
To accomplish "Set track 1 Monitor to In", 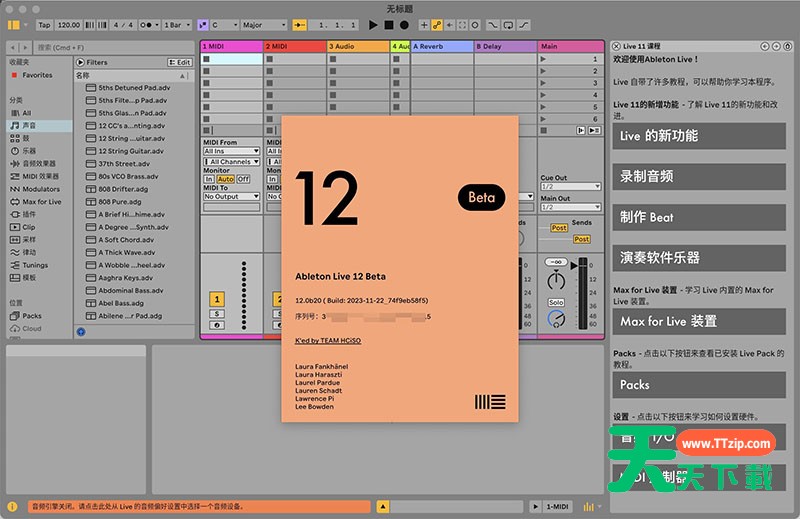I will pos(209,179).
